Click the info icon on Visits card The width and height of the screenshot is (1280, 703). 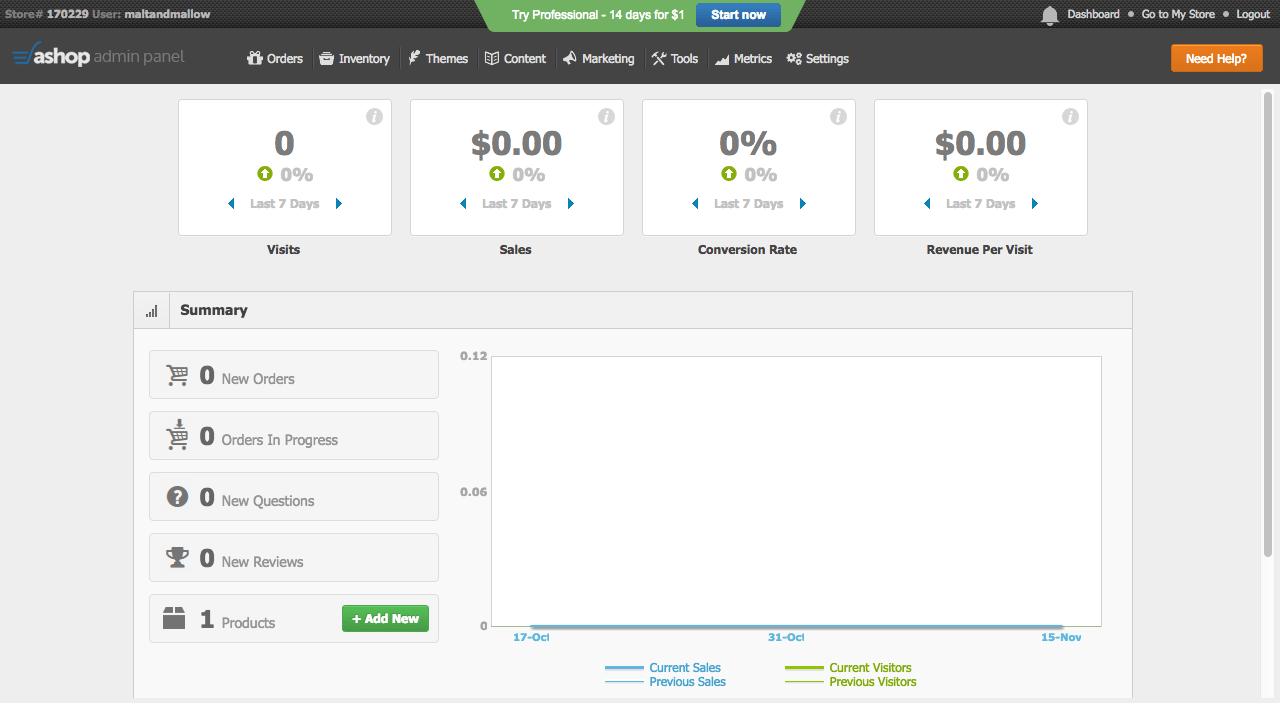tap(374, 117)
